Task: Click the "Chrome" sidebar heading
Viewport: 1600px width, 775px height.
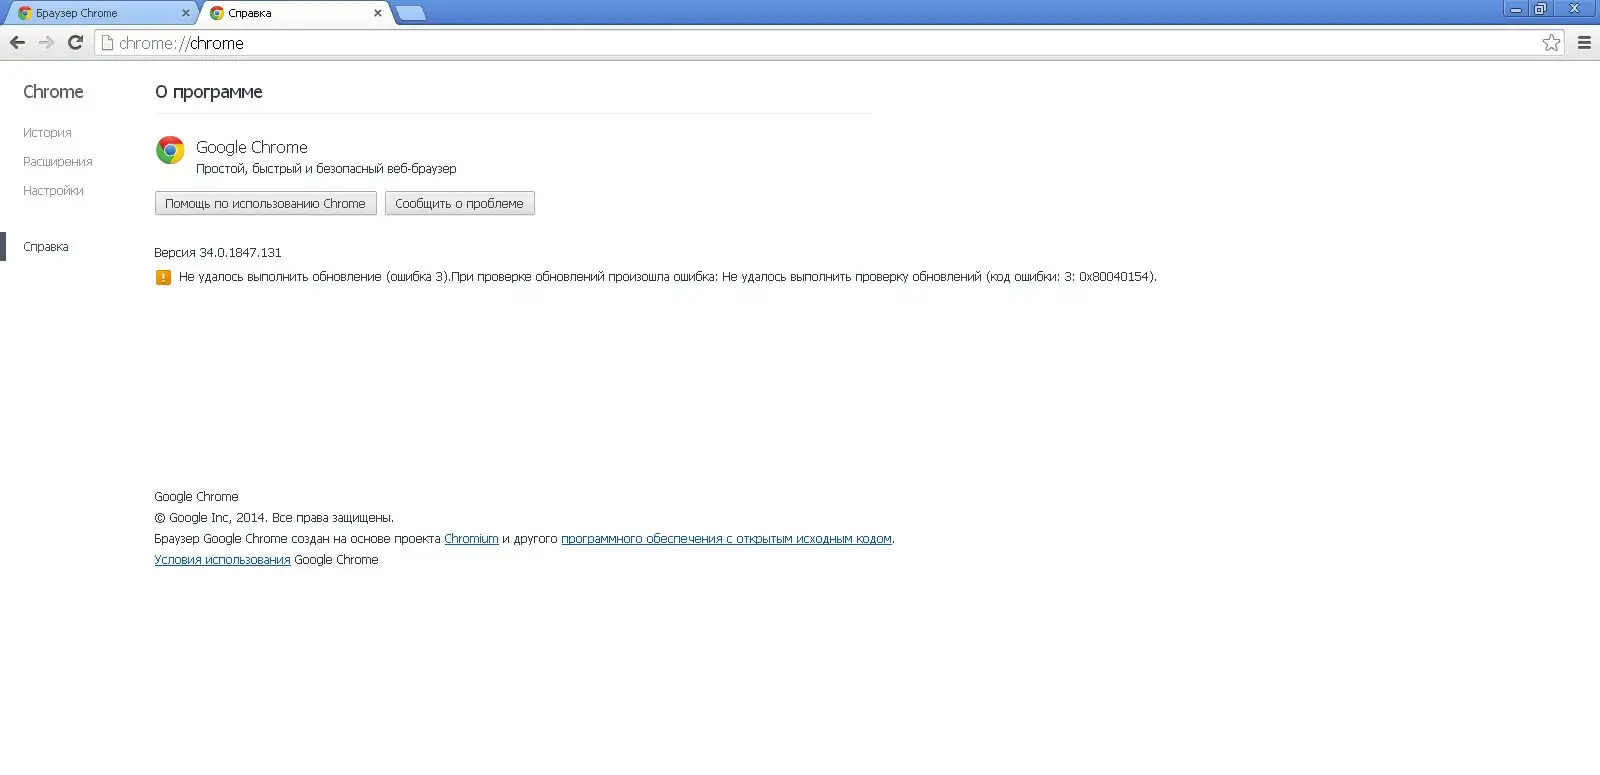Action: pyautogui.click(x=53, y=92)
